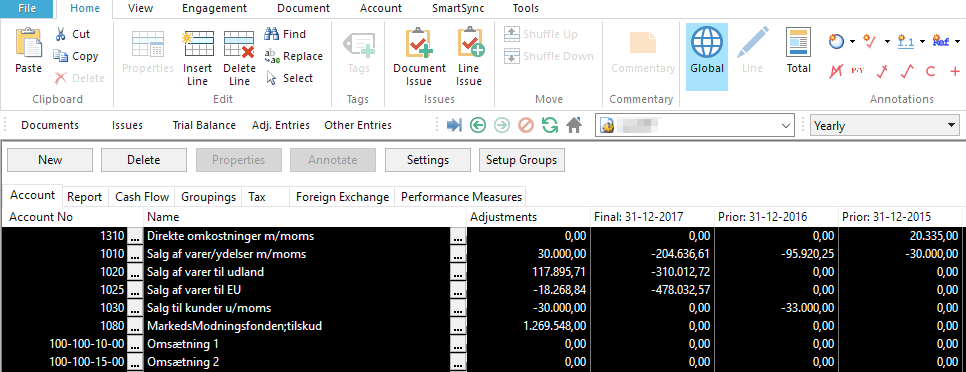Viewport: 966px width, 372px height.
Task: Click the green Back arrow
Action: (x=477, y=126)
